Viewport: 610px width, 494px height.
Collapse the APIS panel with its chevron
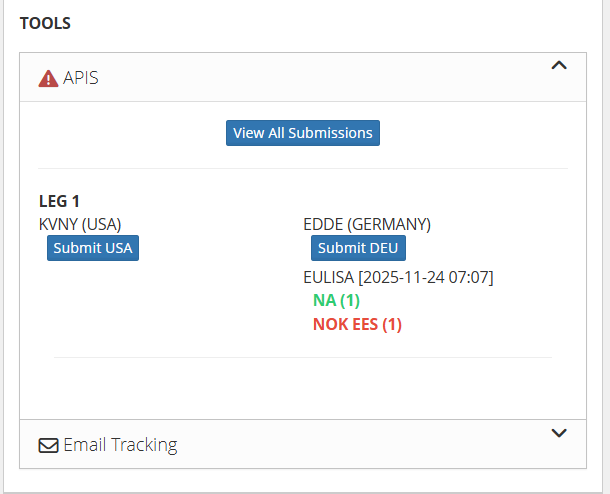(559, 66)
